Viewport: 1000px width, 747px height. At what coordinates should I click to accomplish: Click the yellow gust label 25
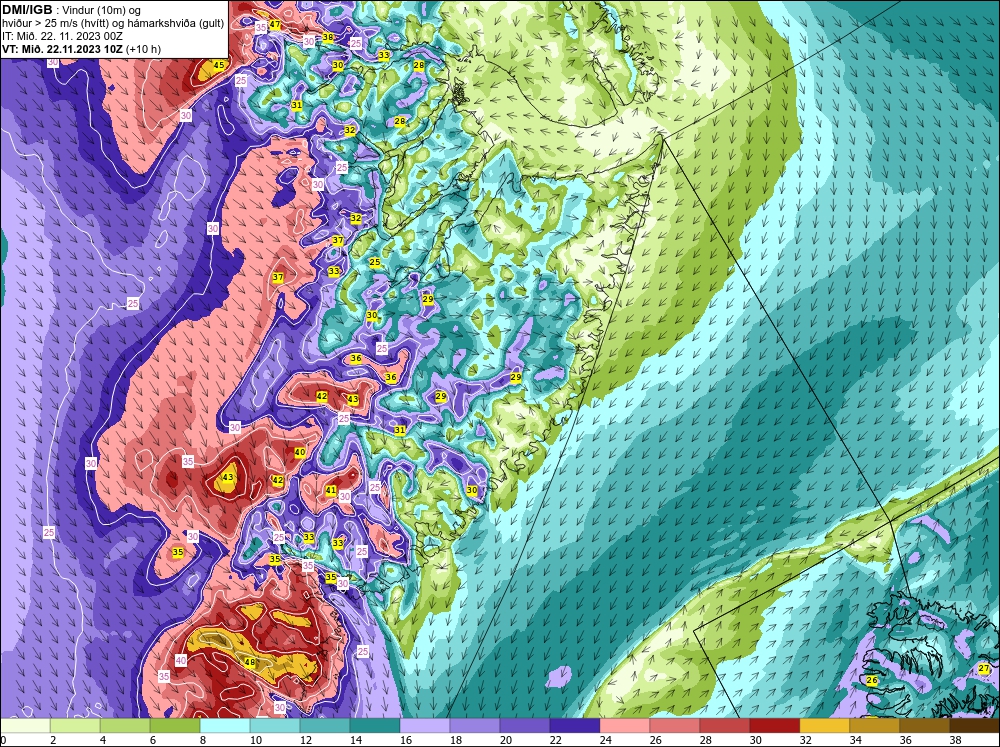375,262
